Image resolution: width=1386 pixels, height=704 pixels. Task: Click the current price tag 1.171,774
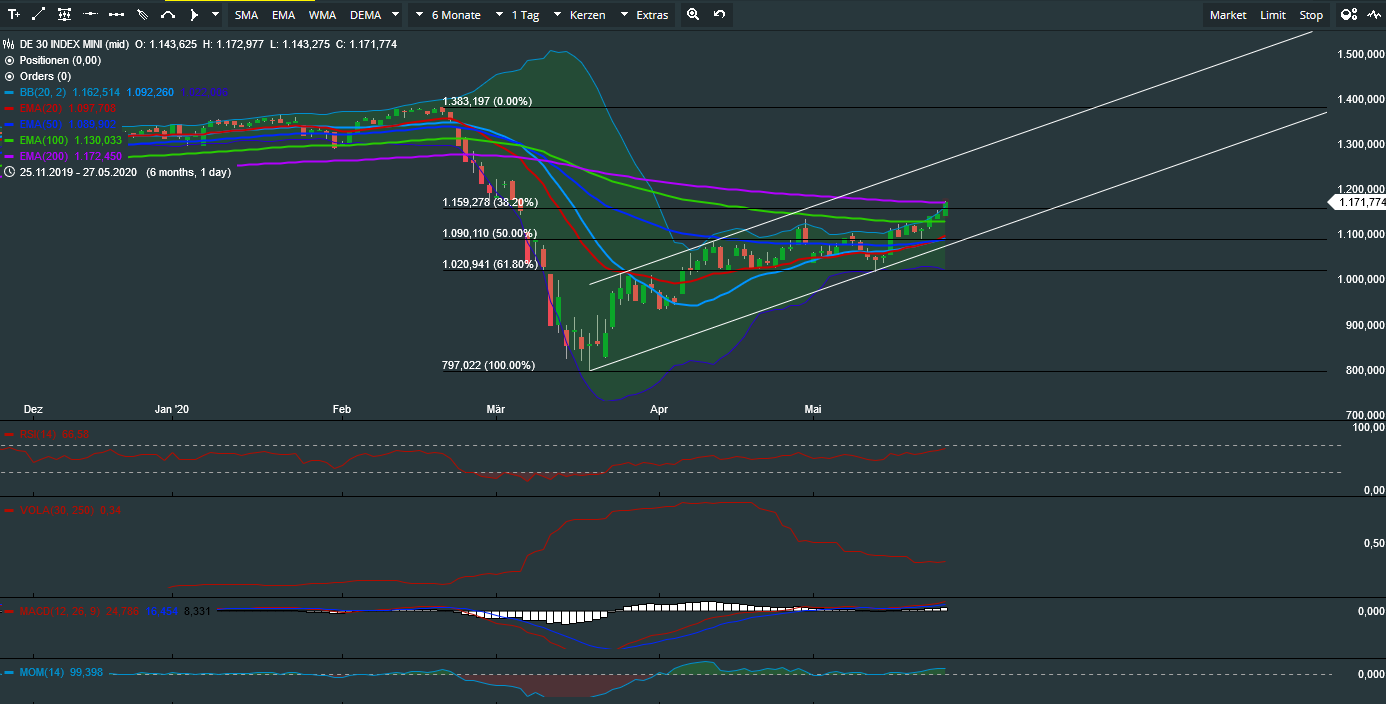point(1357,202)
